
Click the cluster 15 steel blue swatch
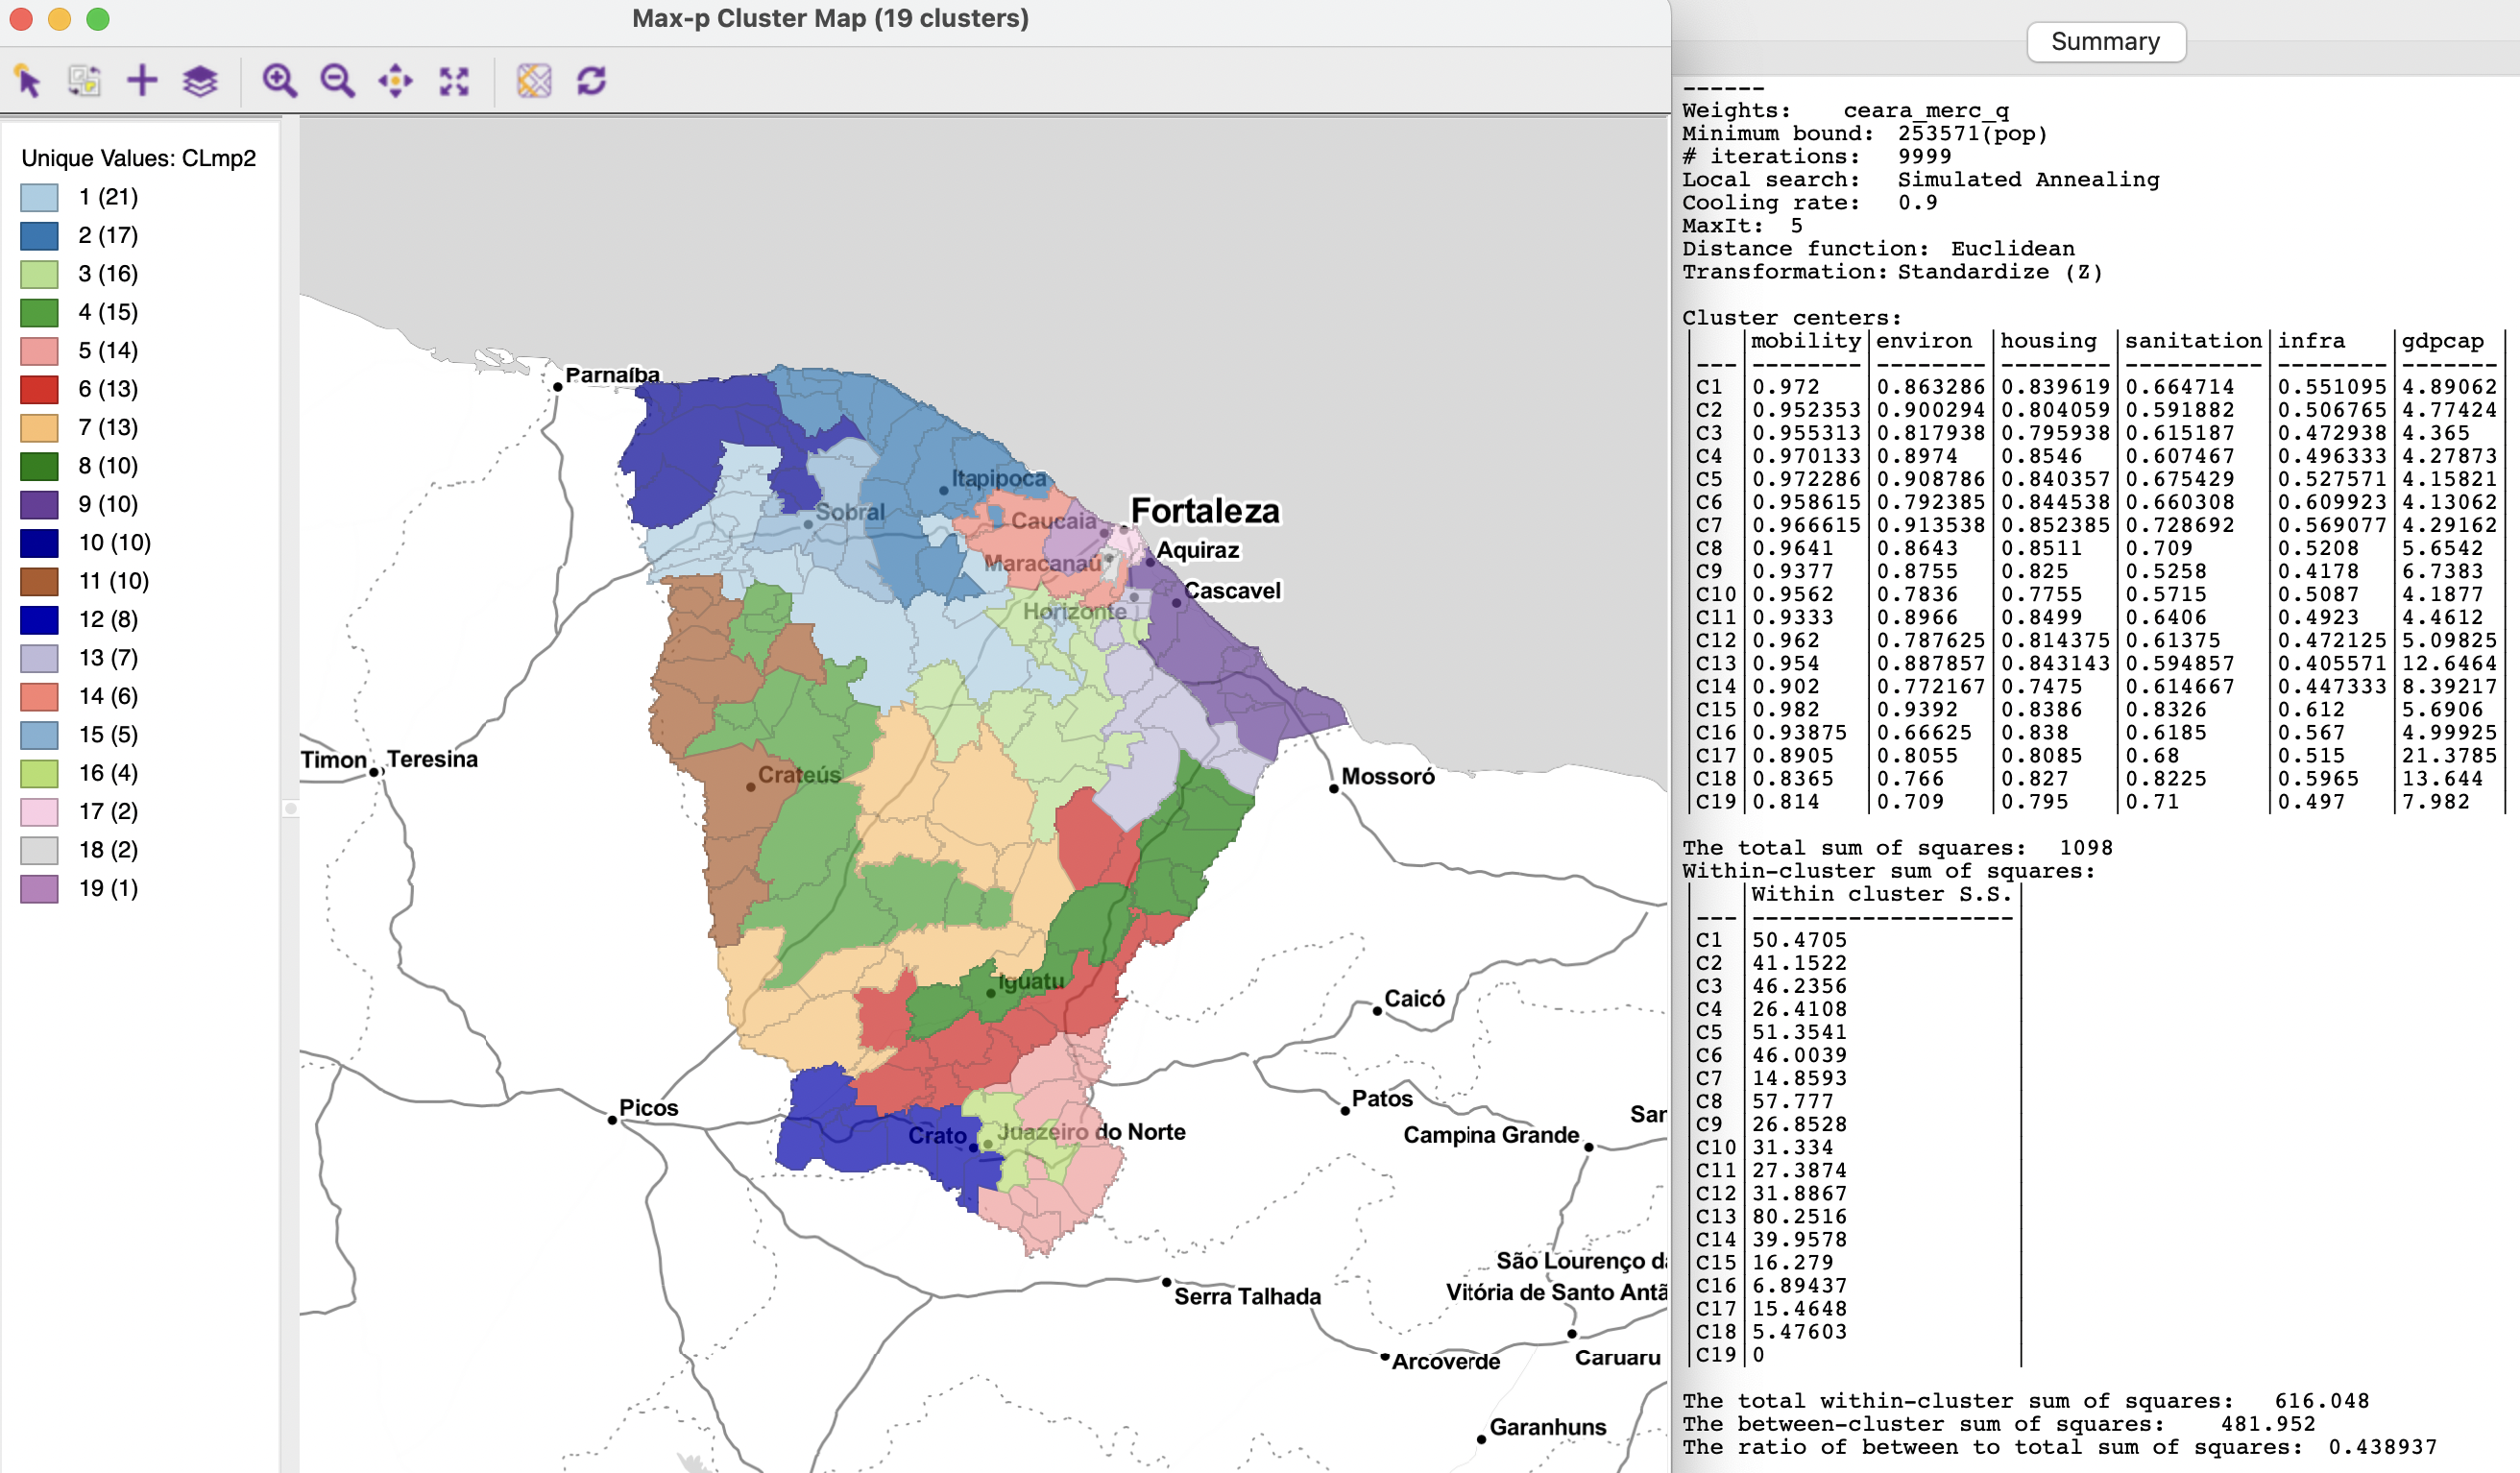[39, 735]
